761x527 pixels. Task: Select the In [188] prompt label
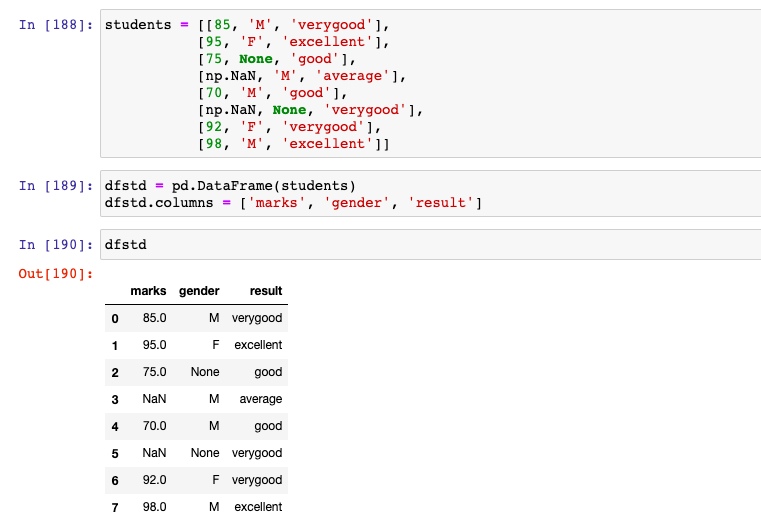point(56,24)
